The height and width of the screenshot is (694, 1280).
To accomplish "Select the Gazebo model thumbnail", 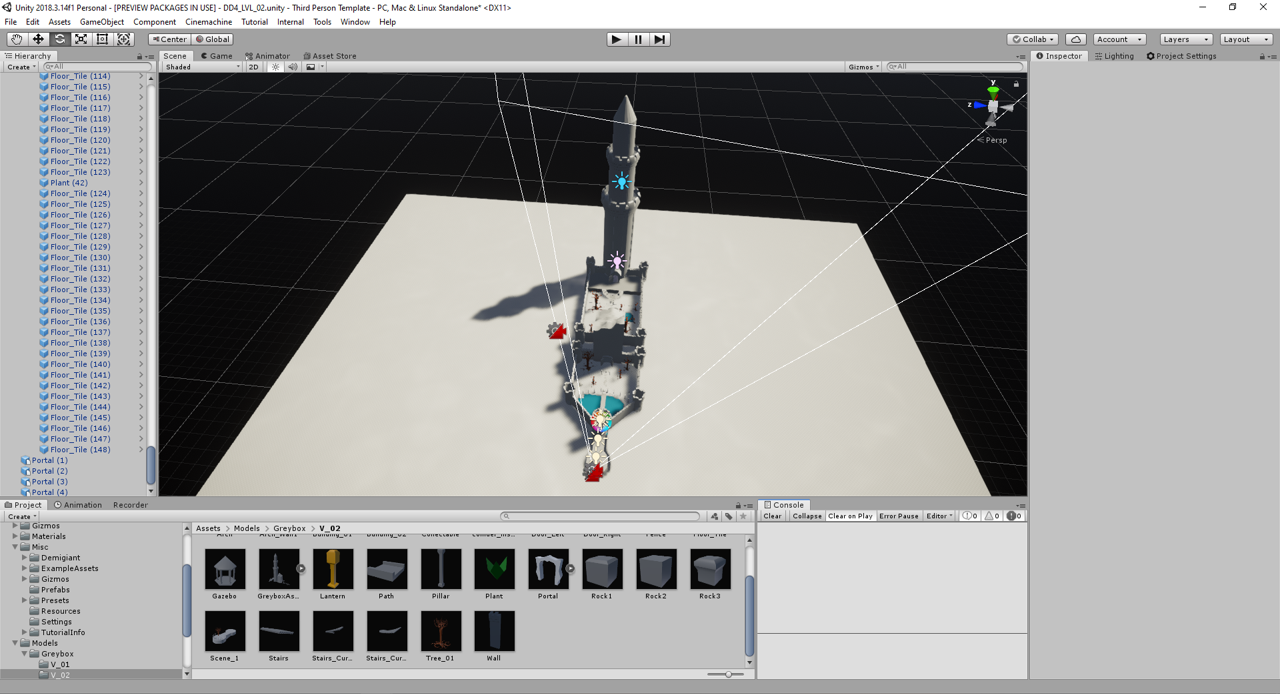I will point(225,569).
